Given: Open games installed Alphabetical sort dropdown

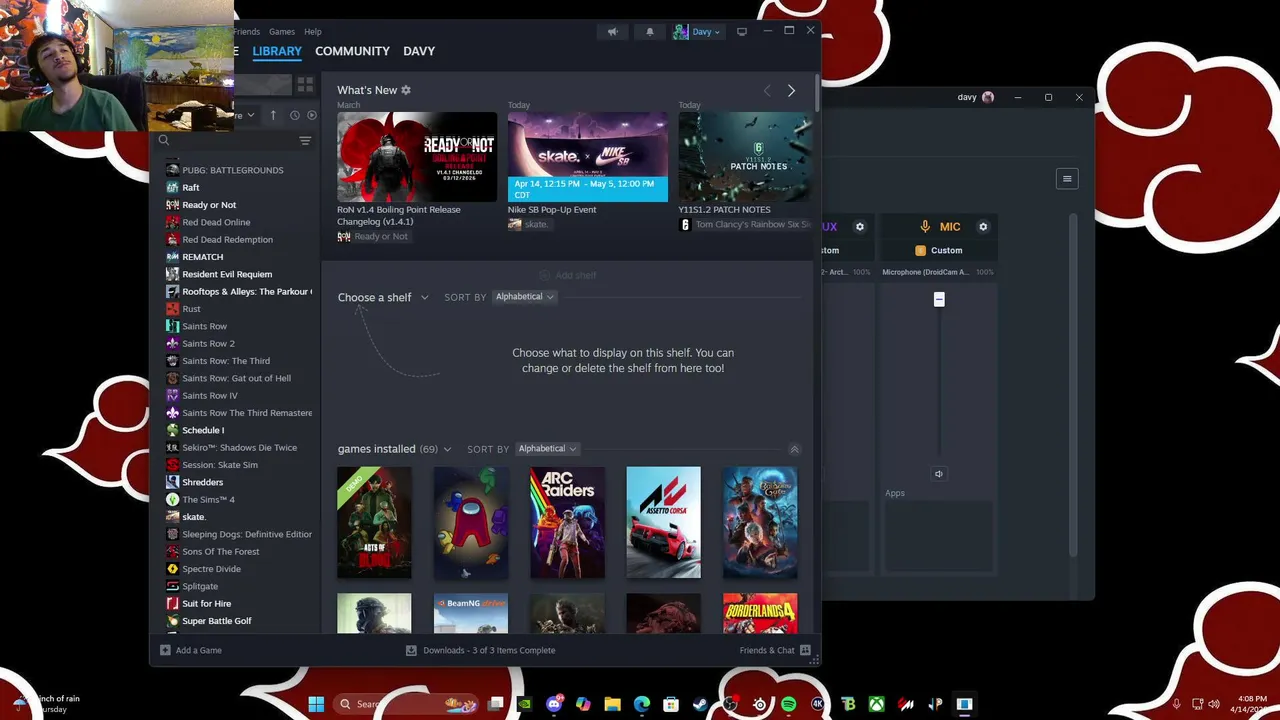Looking at the screenshot, I should click(x=547, y=449).
